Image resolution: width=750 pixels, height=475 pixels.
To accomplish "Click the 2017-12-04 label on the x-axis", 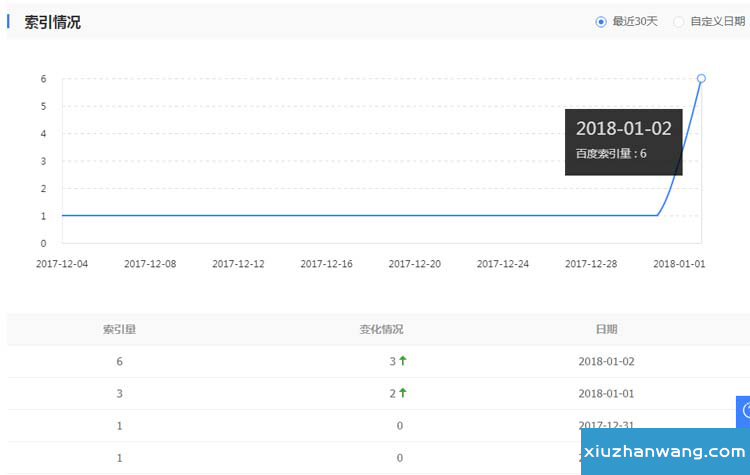I will (x=62, y=264).
